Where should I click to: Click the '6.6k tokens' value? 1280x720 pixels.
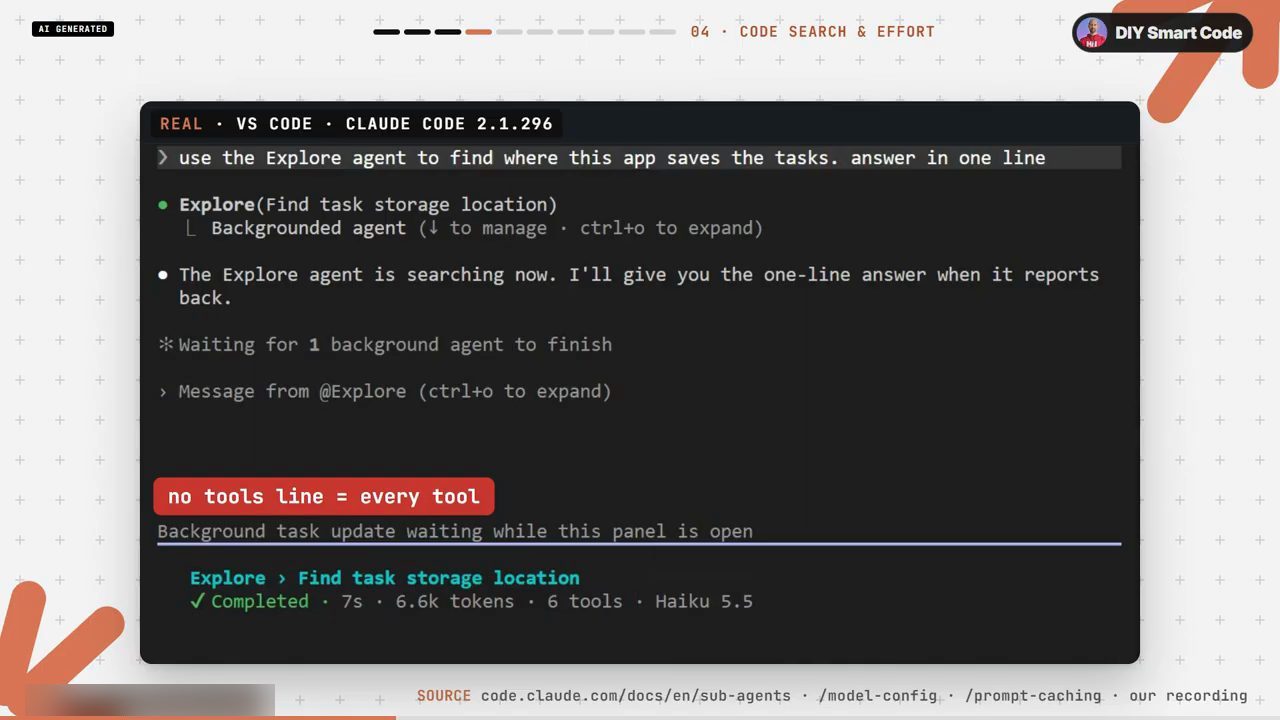[455, 601]
